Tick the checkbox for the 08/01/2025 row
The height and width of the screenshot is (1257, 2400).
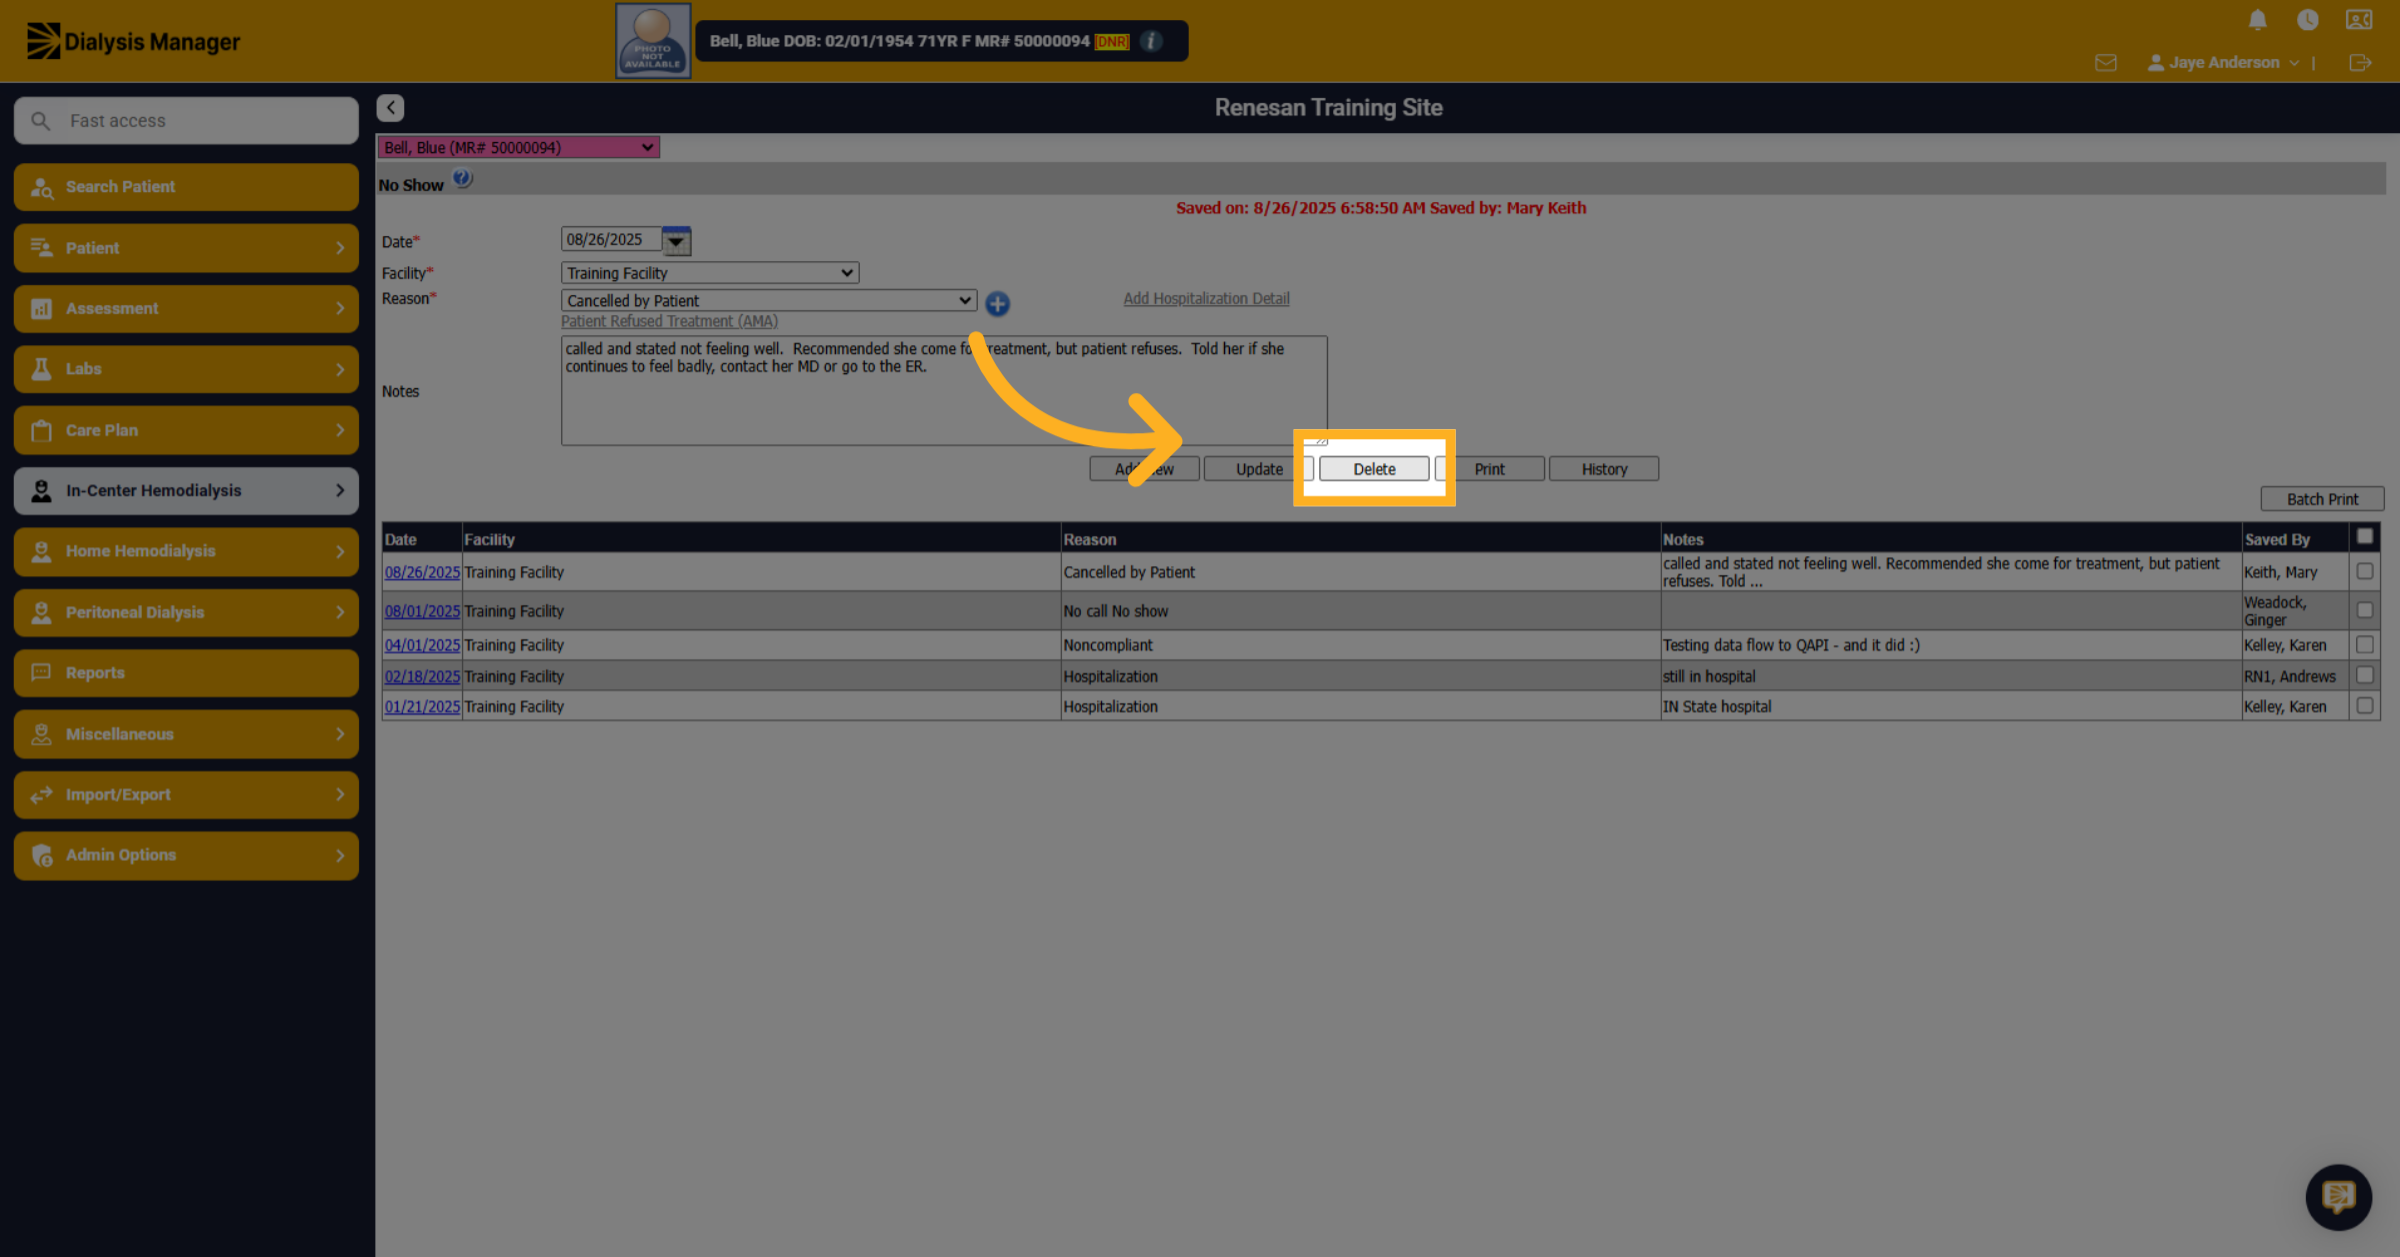[2364, 610]
